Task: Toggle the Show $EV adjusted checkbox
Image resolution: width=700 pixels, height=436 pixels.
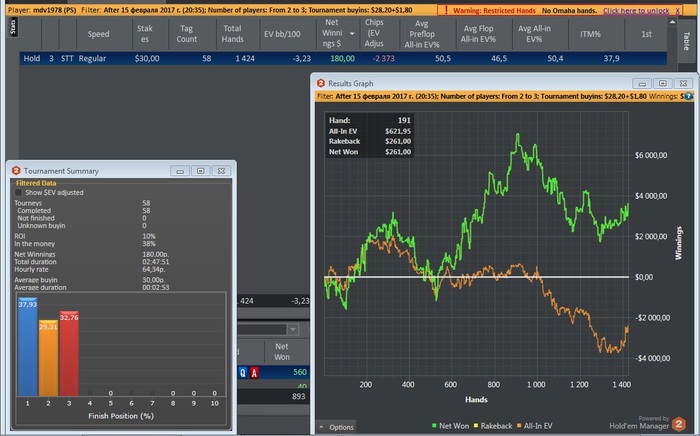Action: [18, 192]
